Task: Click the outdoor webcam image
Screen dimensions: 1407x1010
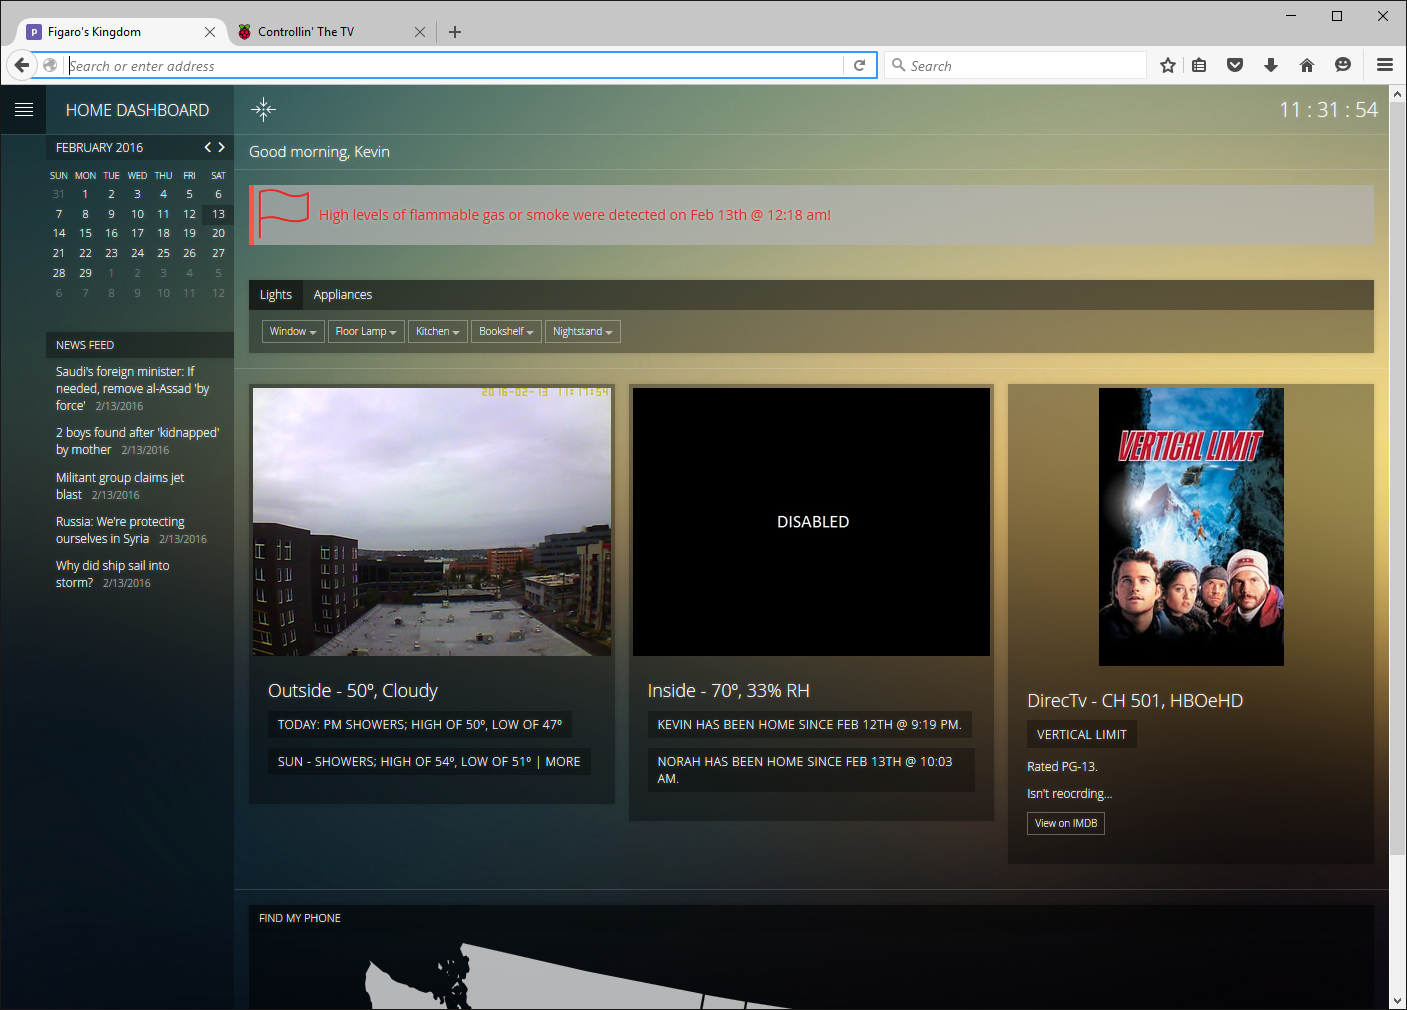Action: tap(432, 522)
